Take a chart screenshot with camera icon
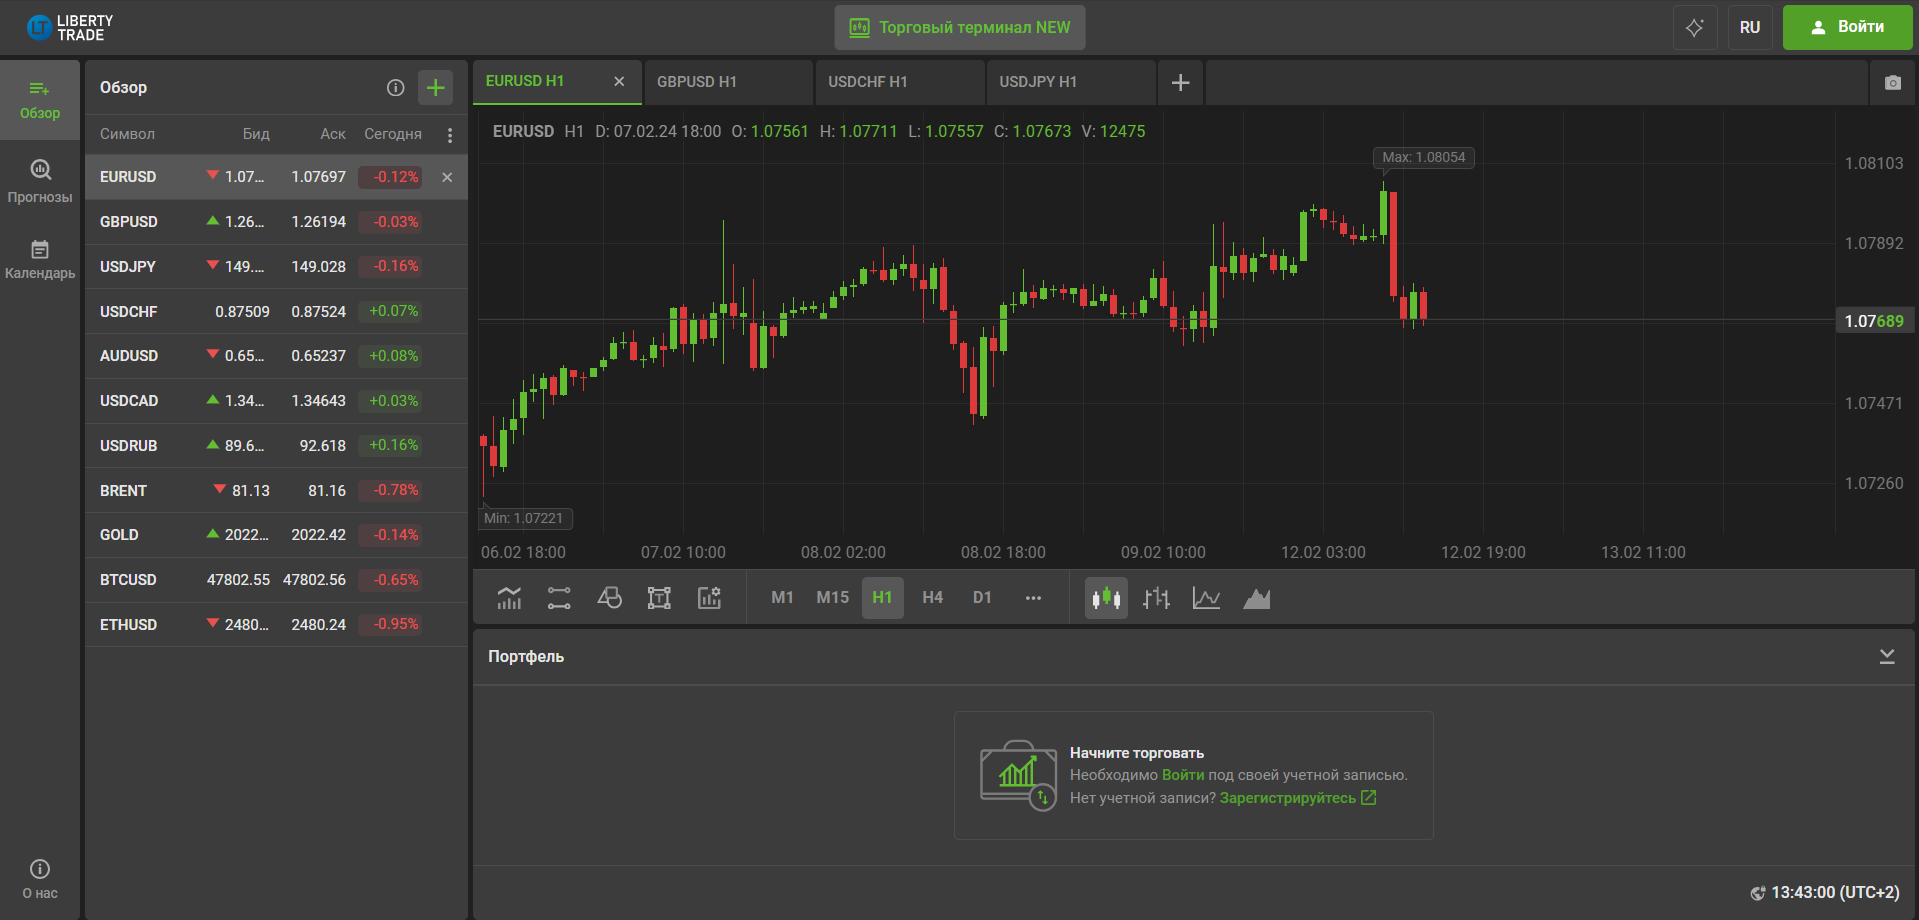The image size is (1919, 920). click(1892, 83)
